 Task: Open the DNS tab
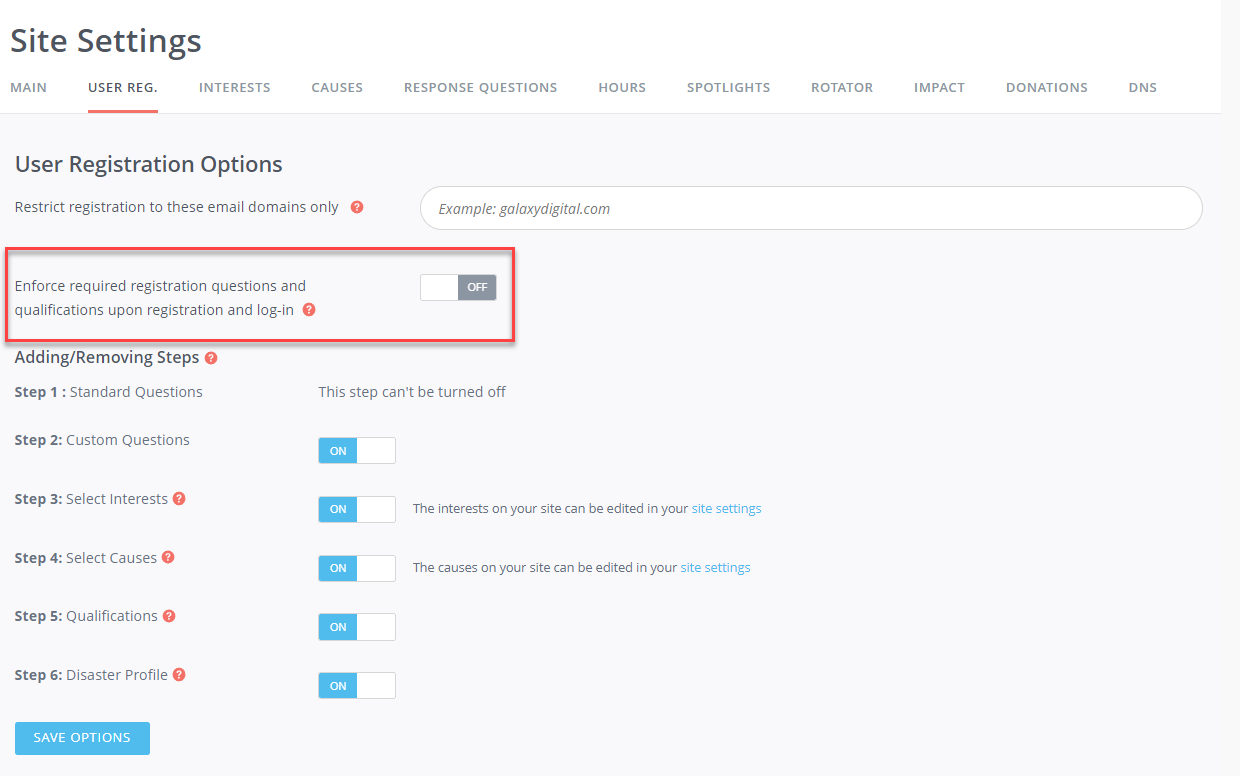[x=1143, y=88]
